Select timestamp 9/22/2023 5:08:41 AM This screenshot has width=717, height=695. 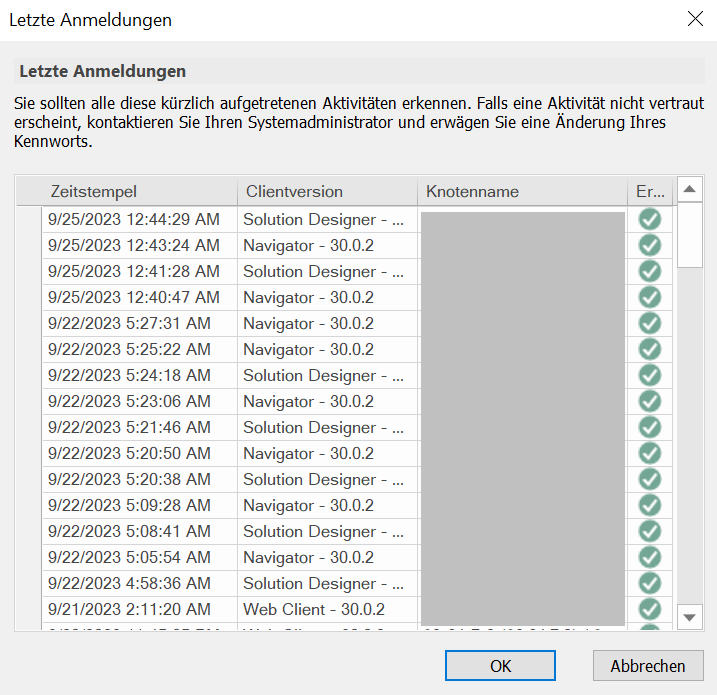(140, 531)
